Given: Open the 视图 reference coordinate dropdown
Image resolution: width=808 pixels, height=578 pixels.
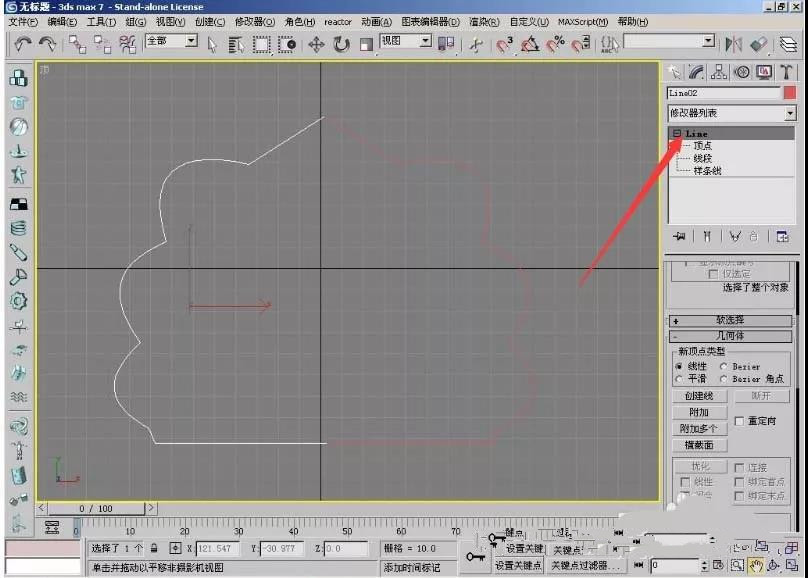Looking at the screenshot, I should [x=406, y=41].
